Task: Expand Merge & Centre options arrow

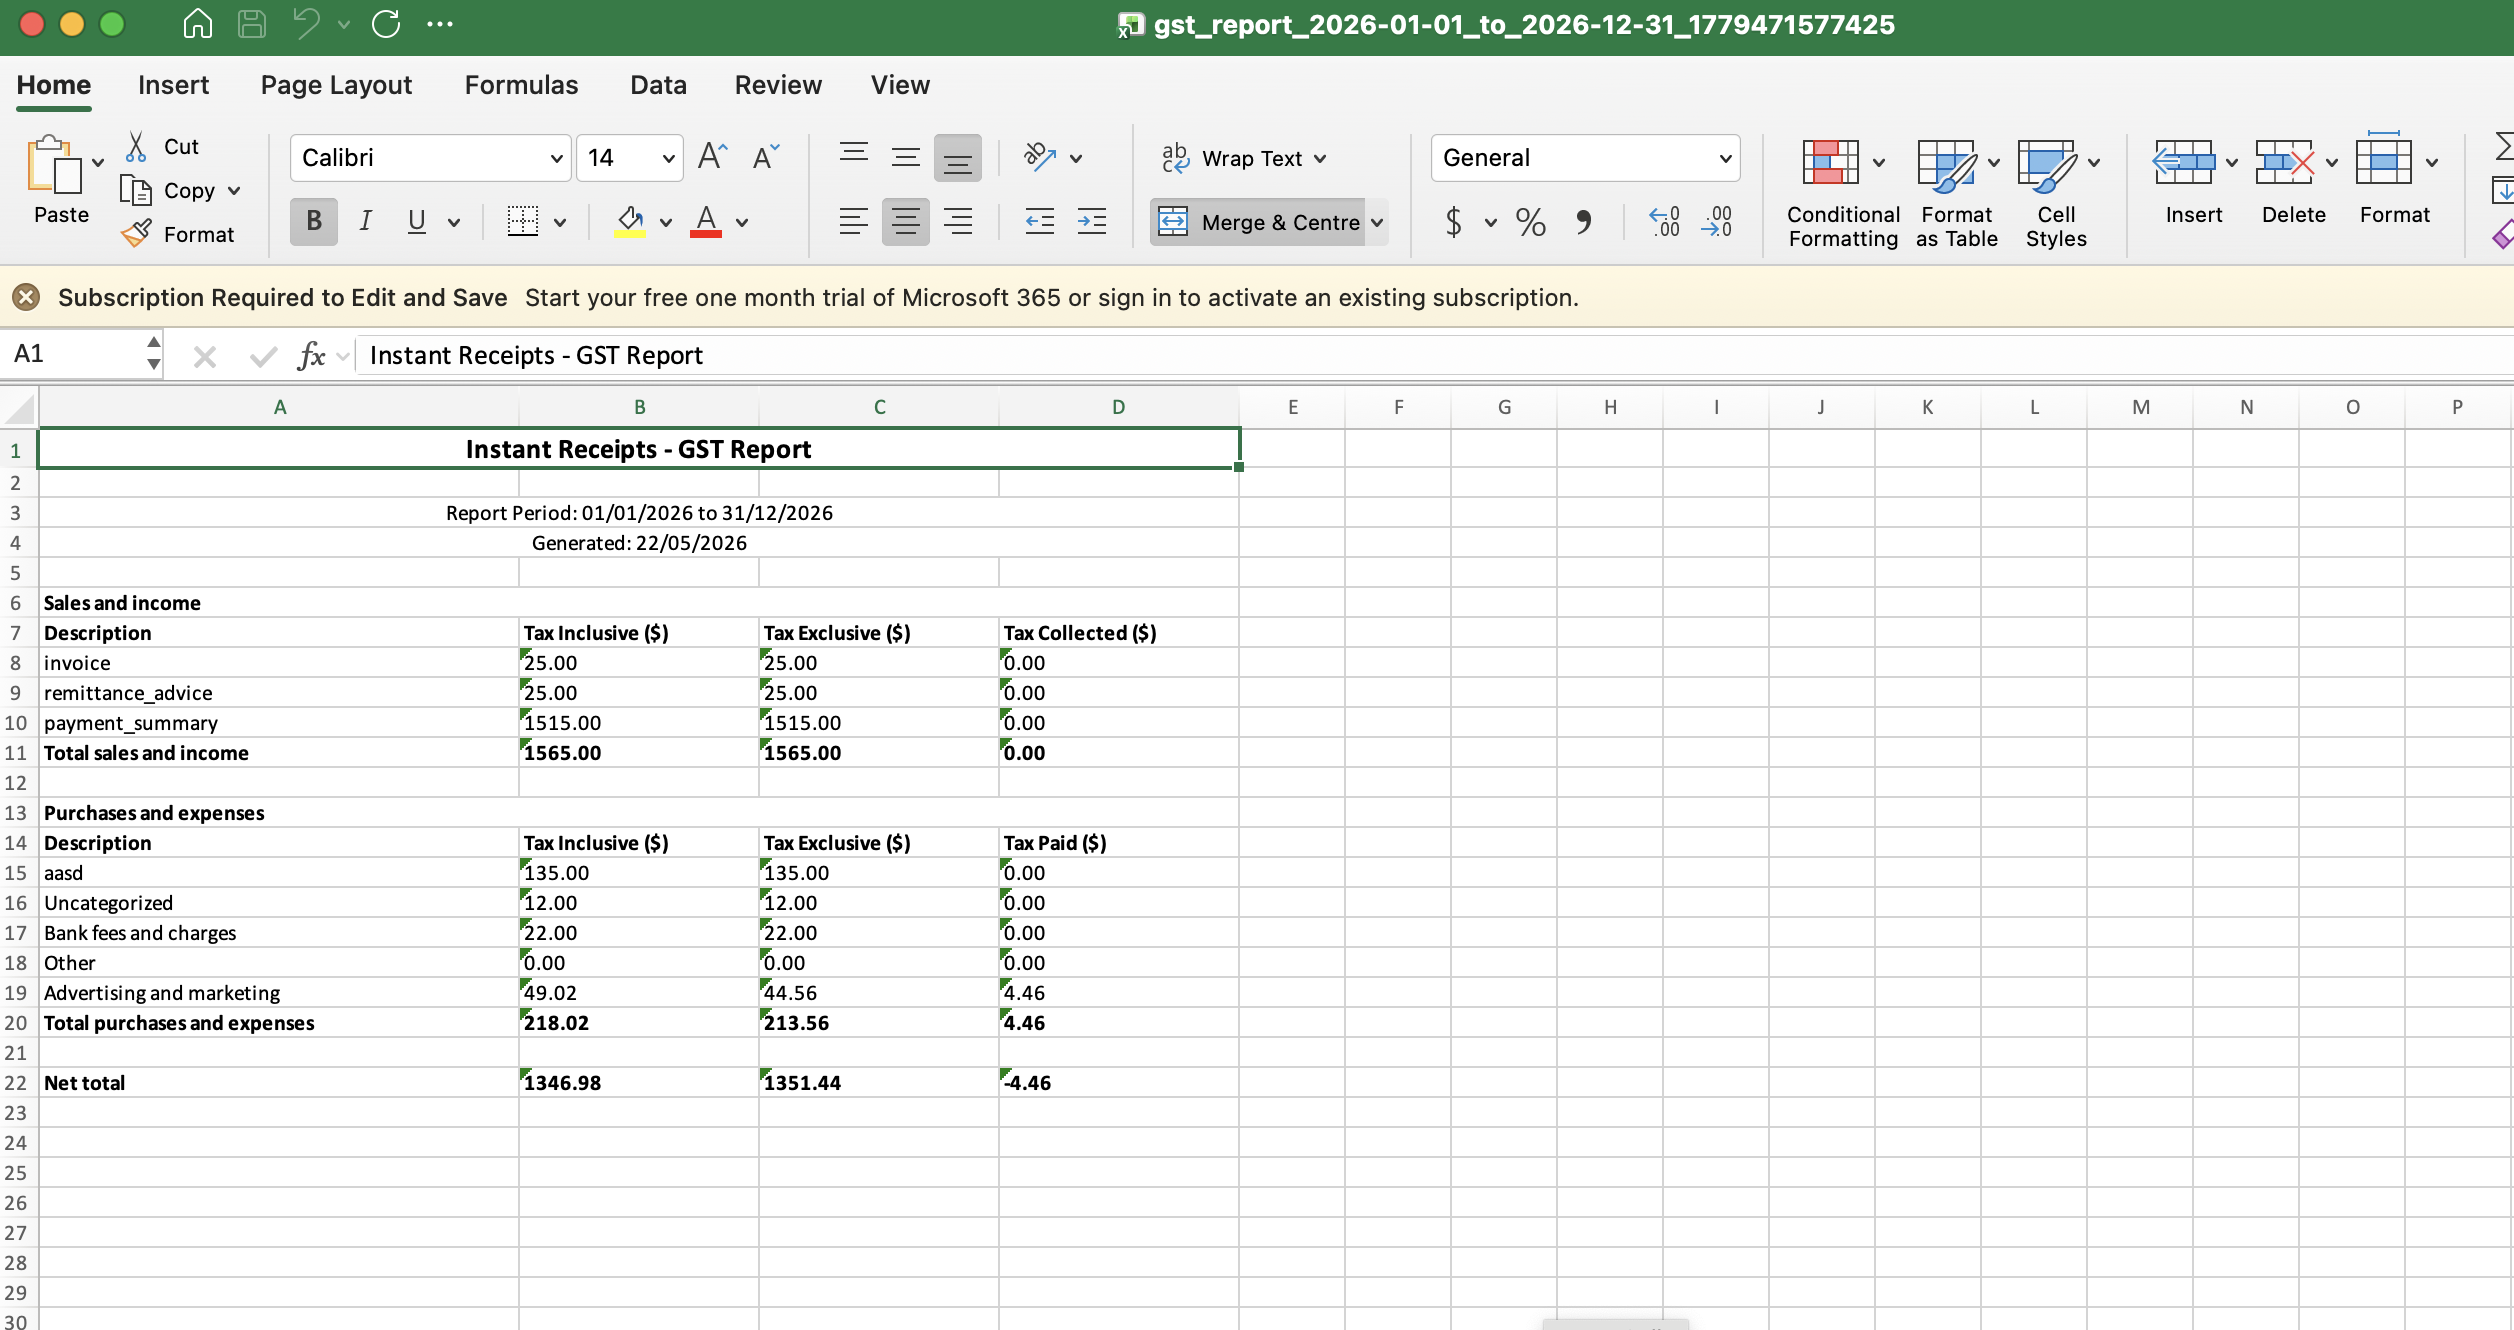Action: (x=1377, y=222)
